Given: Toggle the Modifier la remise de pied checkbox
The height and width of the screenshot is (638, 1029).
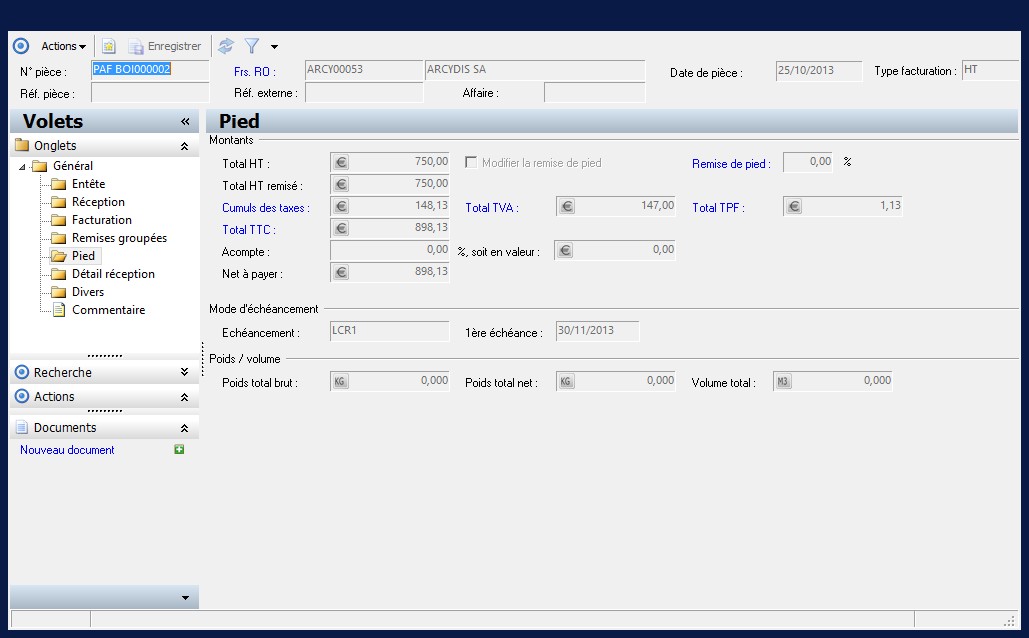Looking at the screenshot, I should [471, 163].
